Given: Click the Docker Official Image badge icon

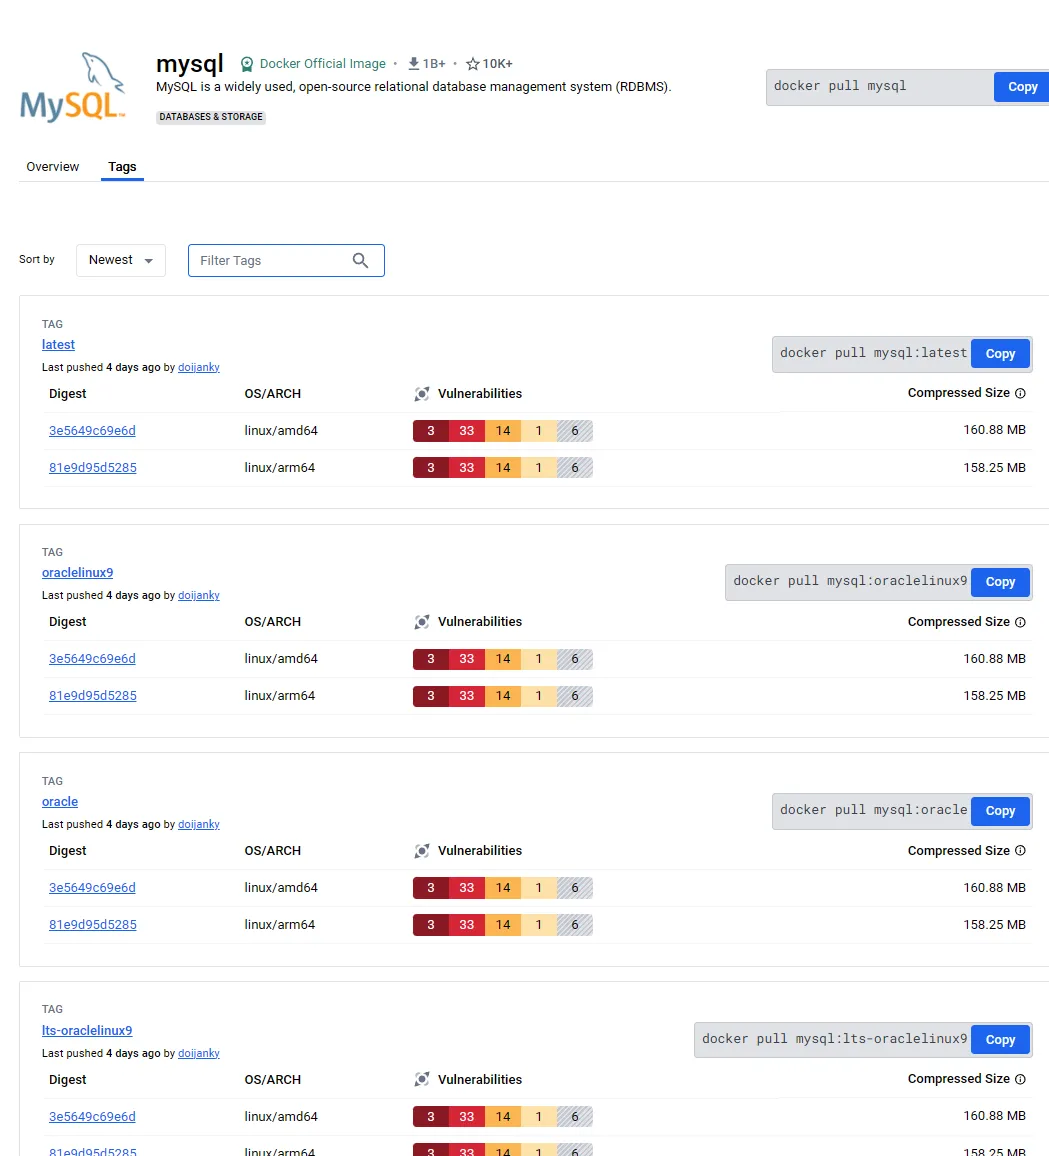Looking at the screenshot, I should [x=247, y=64].
